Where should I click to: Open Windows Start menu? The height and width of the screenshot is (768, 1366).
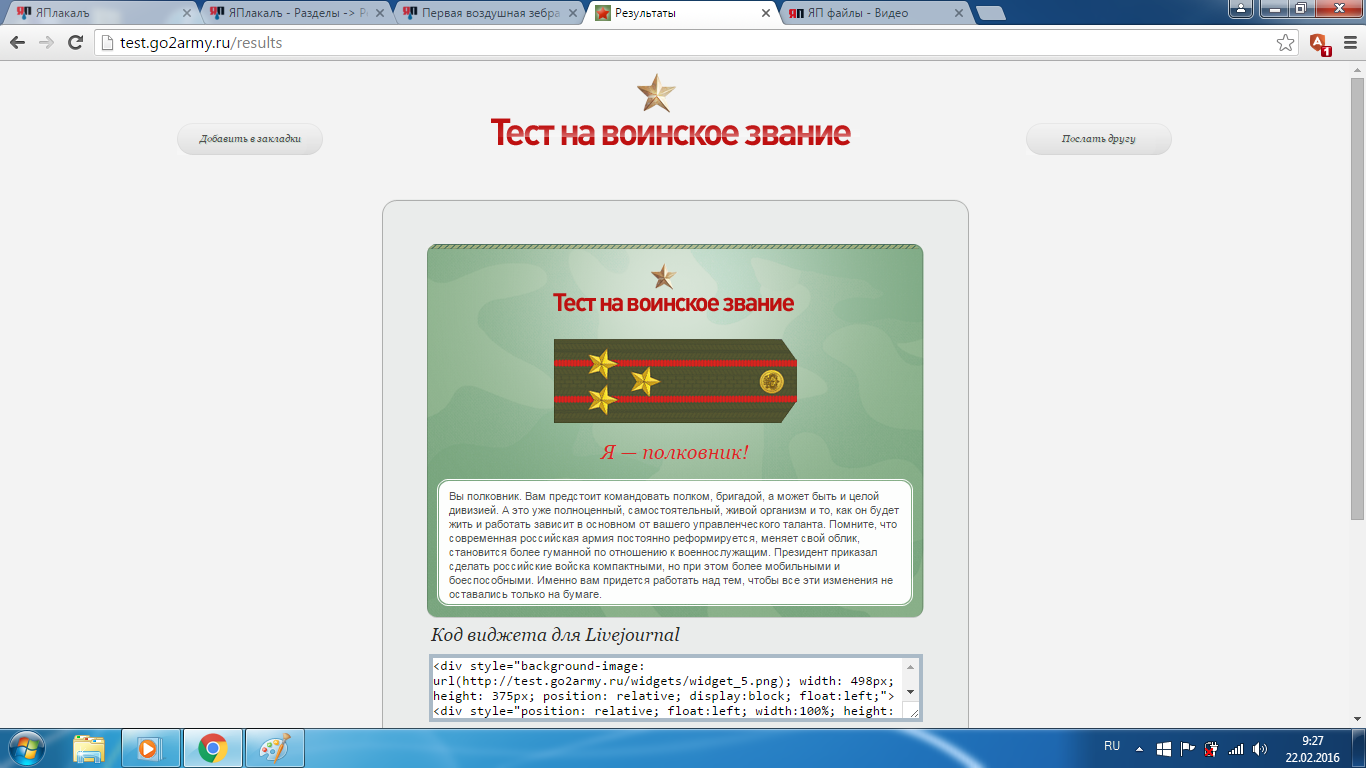(25, 747)
